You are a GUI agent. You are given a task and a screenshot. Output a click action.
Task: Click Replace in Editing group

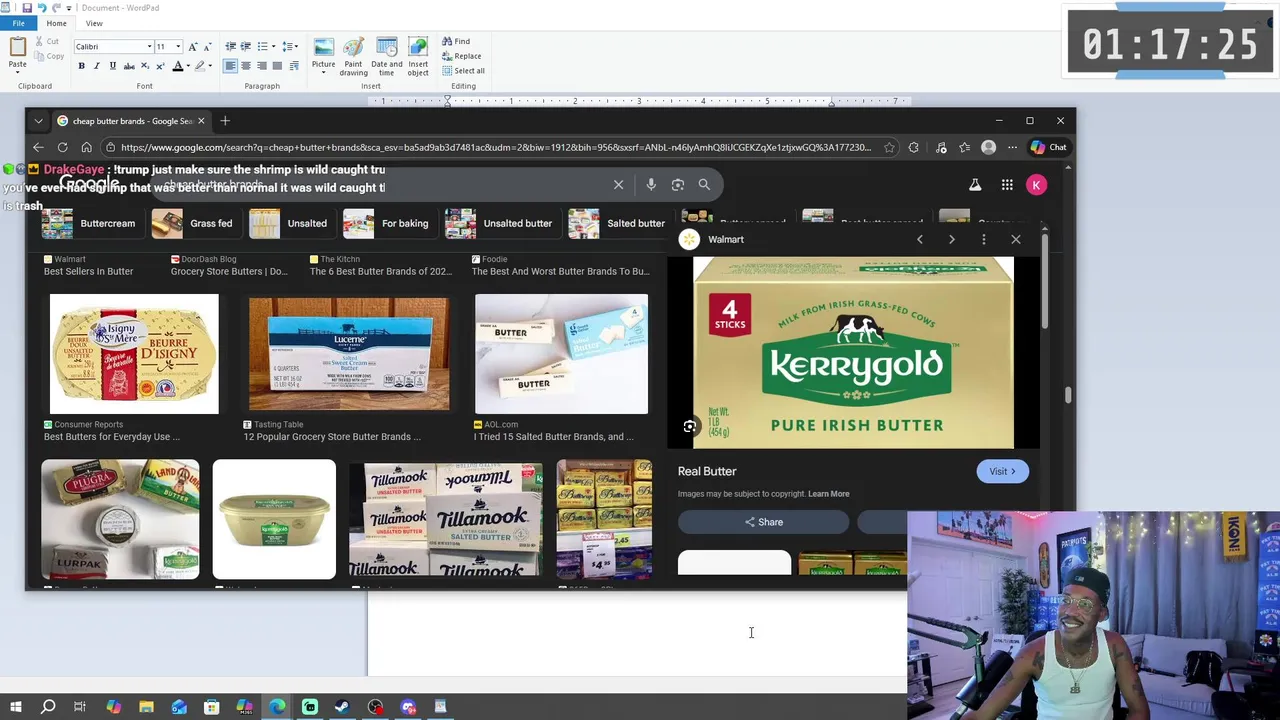tap(461, 56)
